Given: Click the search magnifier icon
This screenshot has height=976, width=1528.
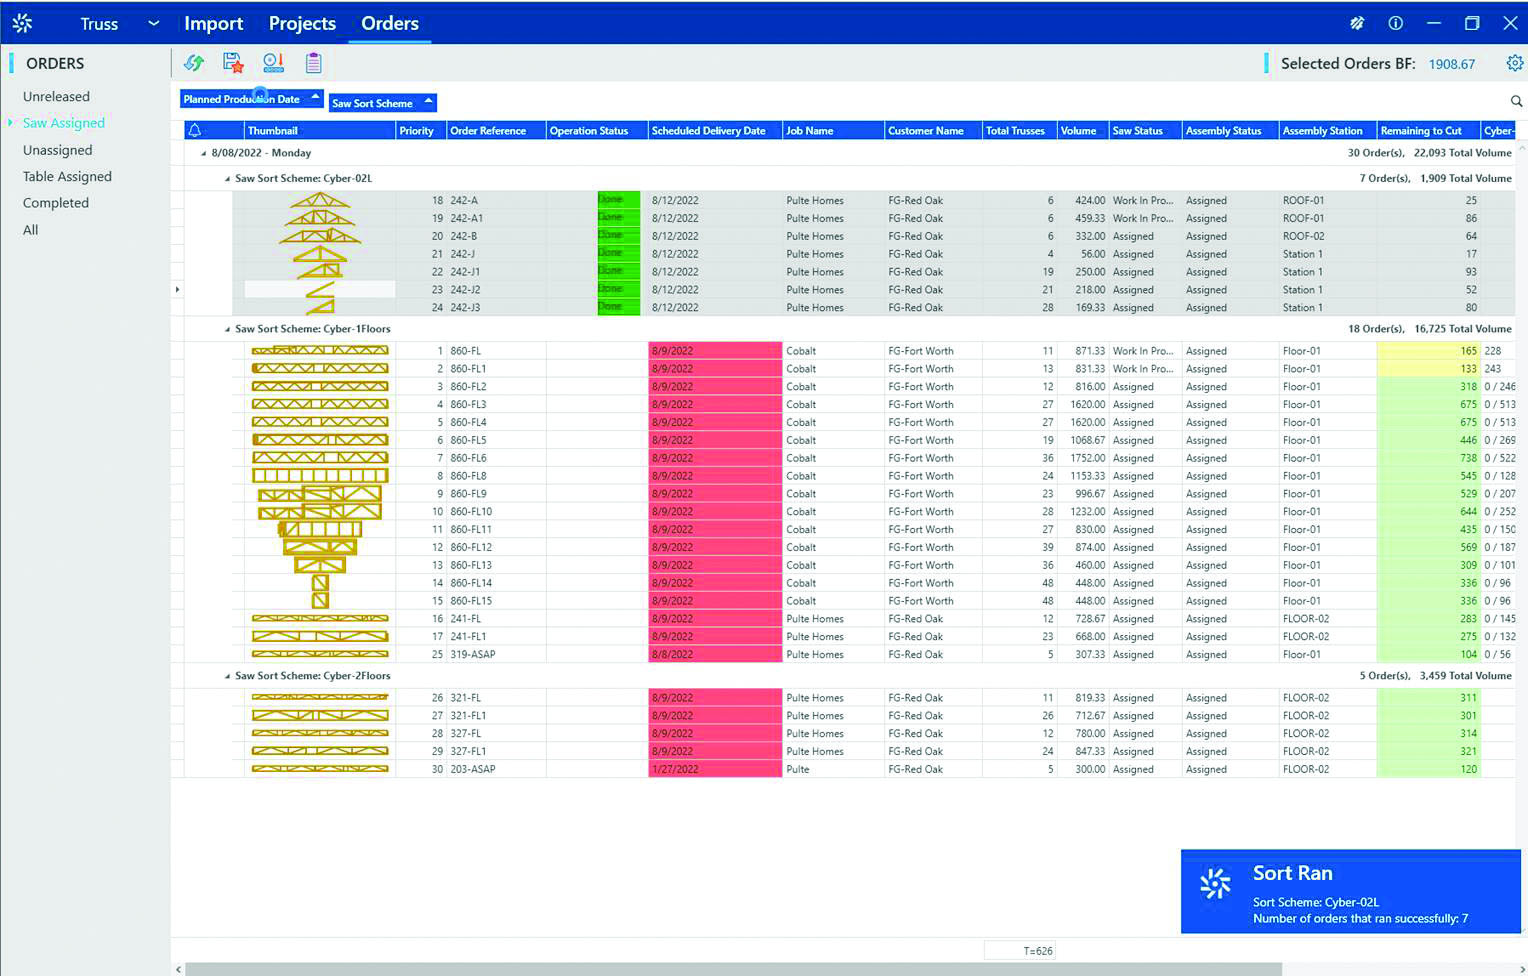Looking at the screenshot, I should click(x=1515, y=101).
